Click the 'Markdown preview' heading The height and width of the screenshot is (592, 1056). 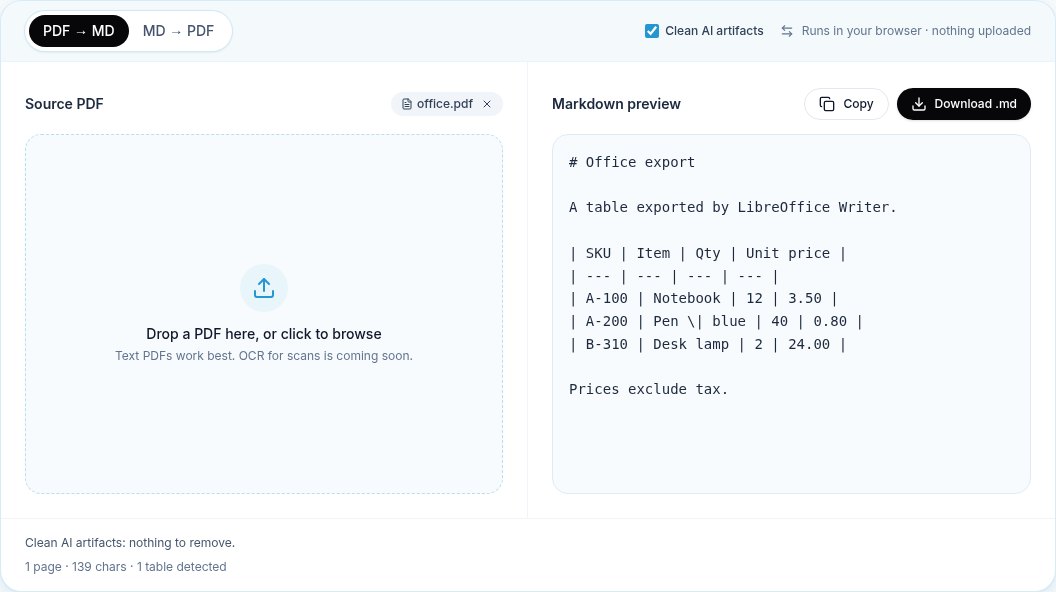coord(616,104)
